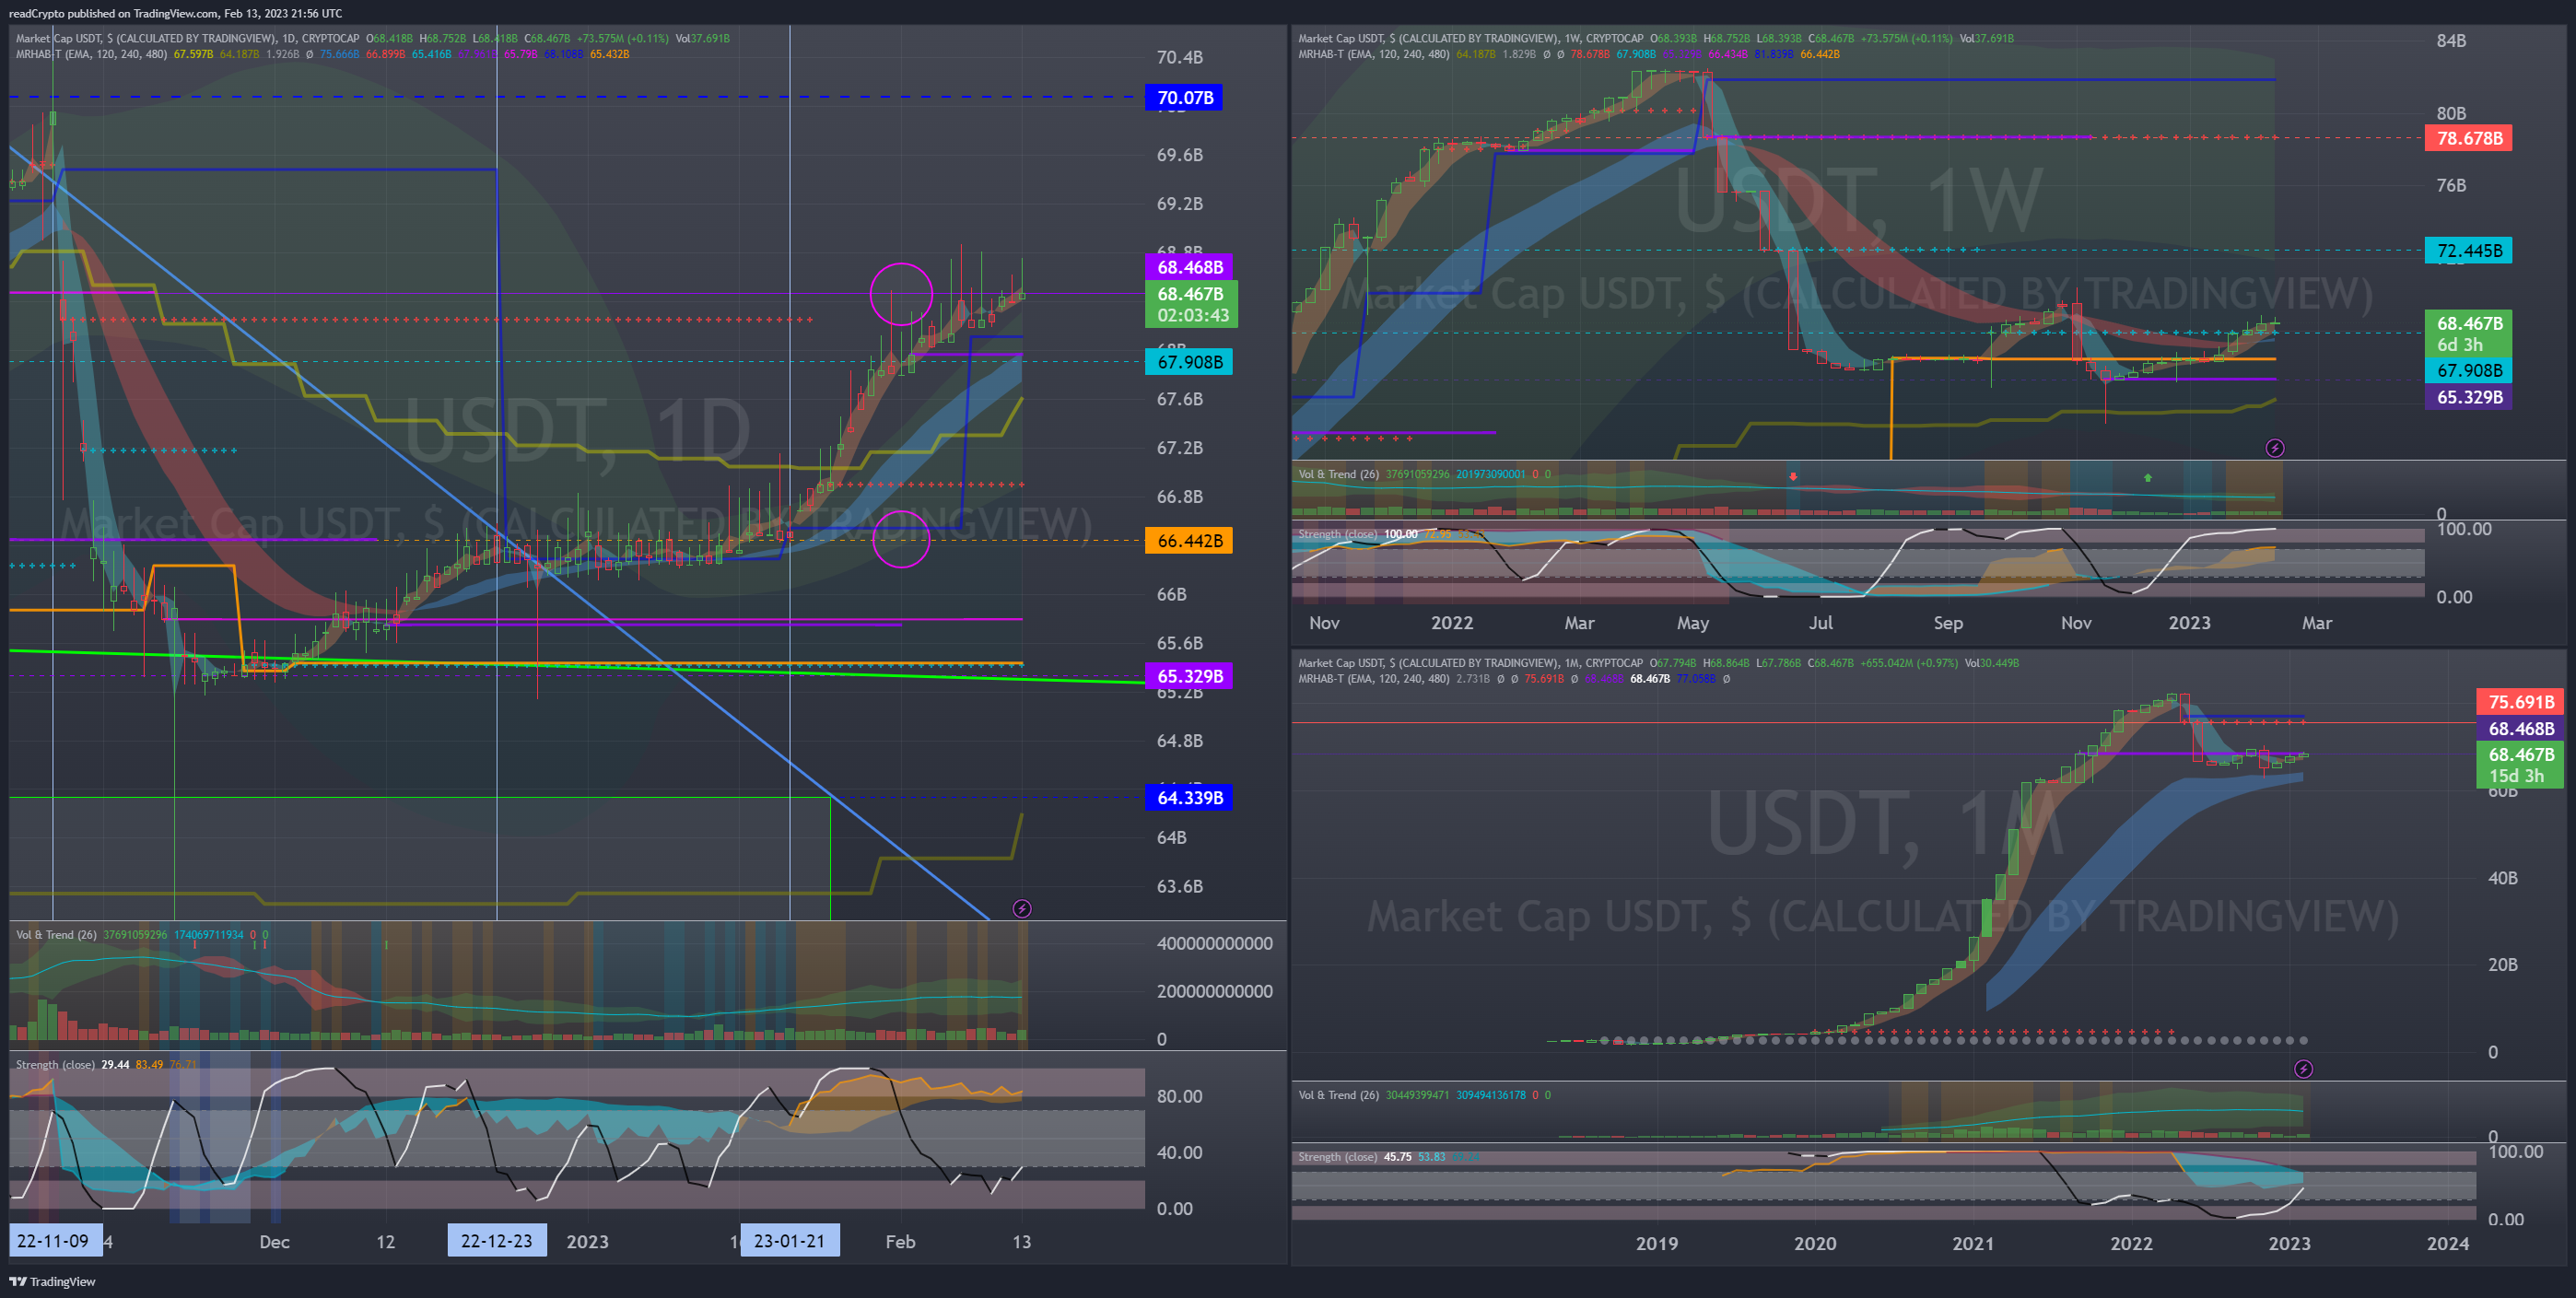
Task: Click the 40B axis label on 1M chart
Action: click(2502, 878)
